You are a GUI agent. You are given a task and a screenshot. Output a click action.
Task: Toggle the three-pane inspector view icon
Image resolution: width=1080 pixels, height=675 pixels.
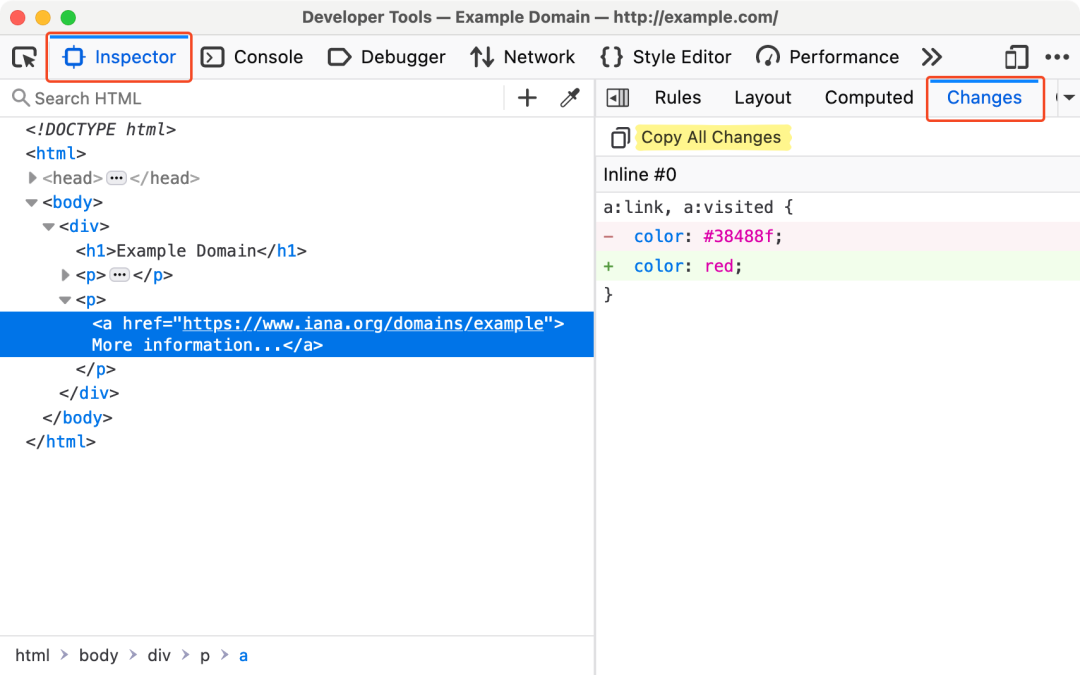[618, 98]
